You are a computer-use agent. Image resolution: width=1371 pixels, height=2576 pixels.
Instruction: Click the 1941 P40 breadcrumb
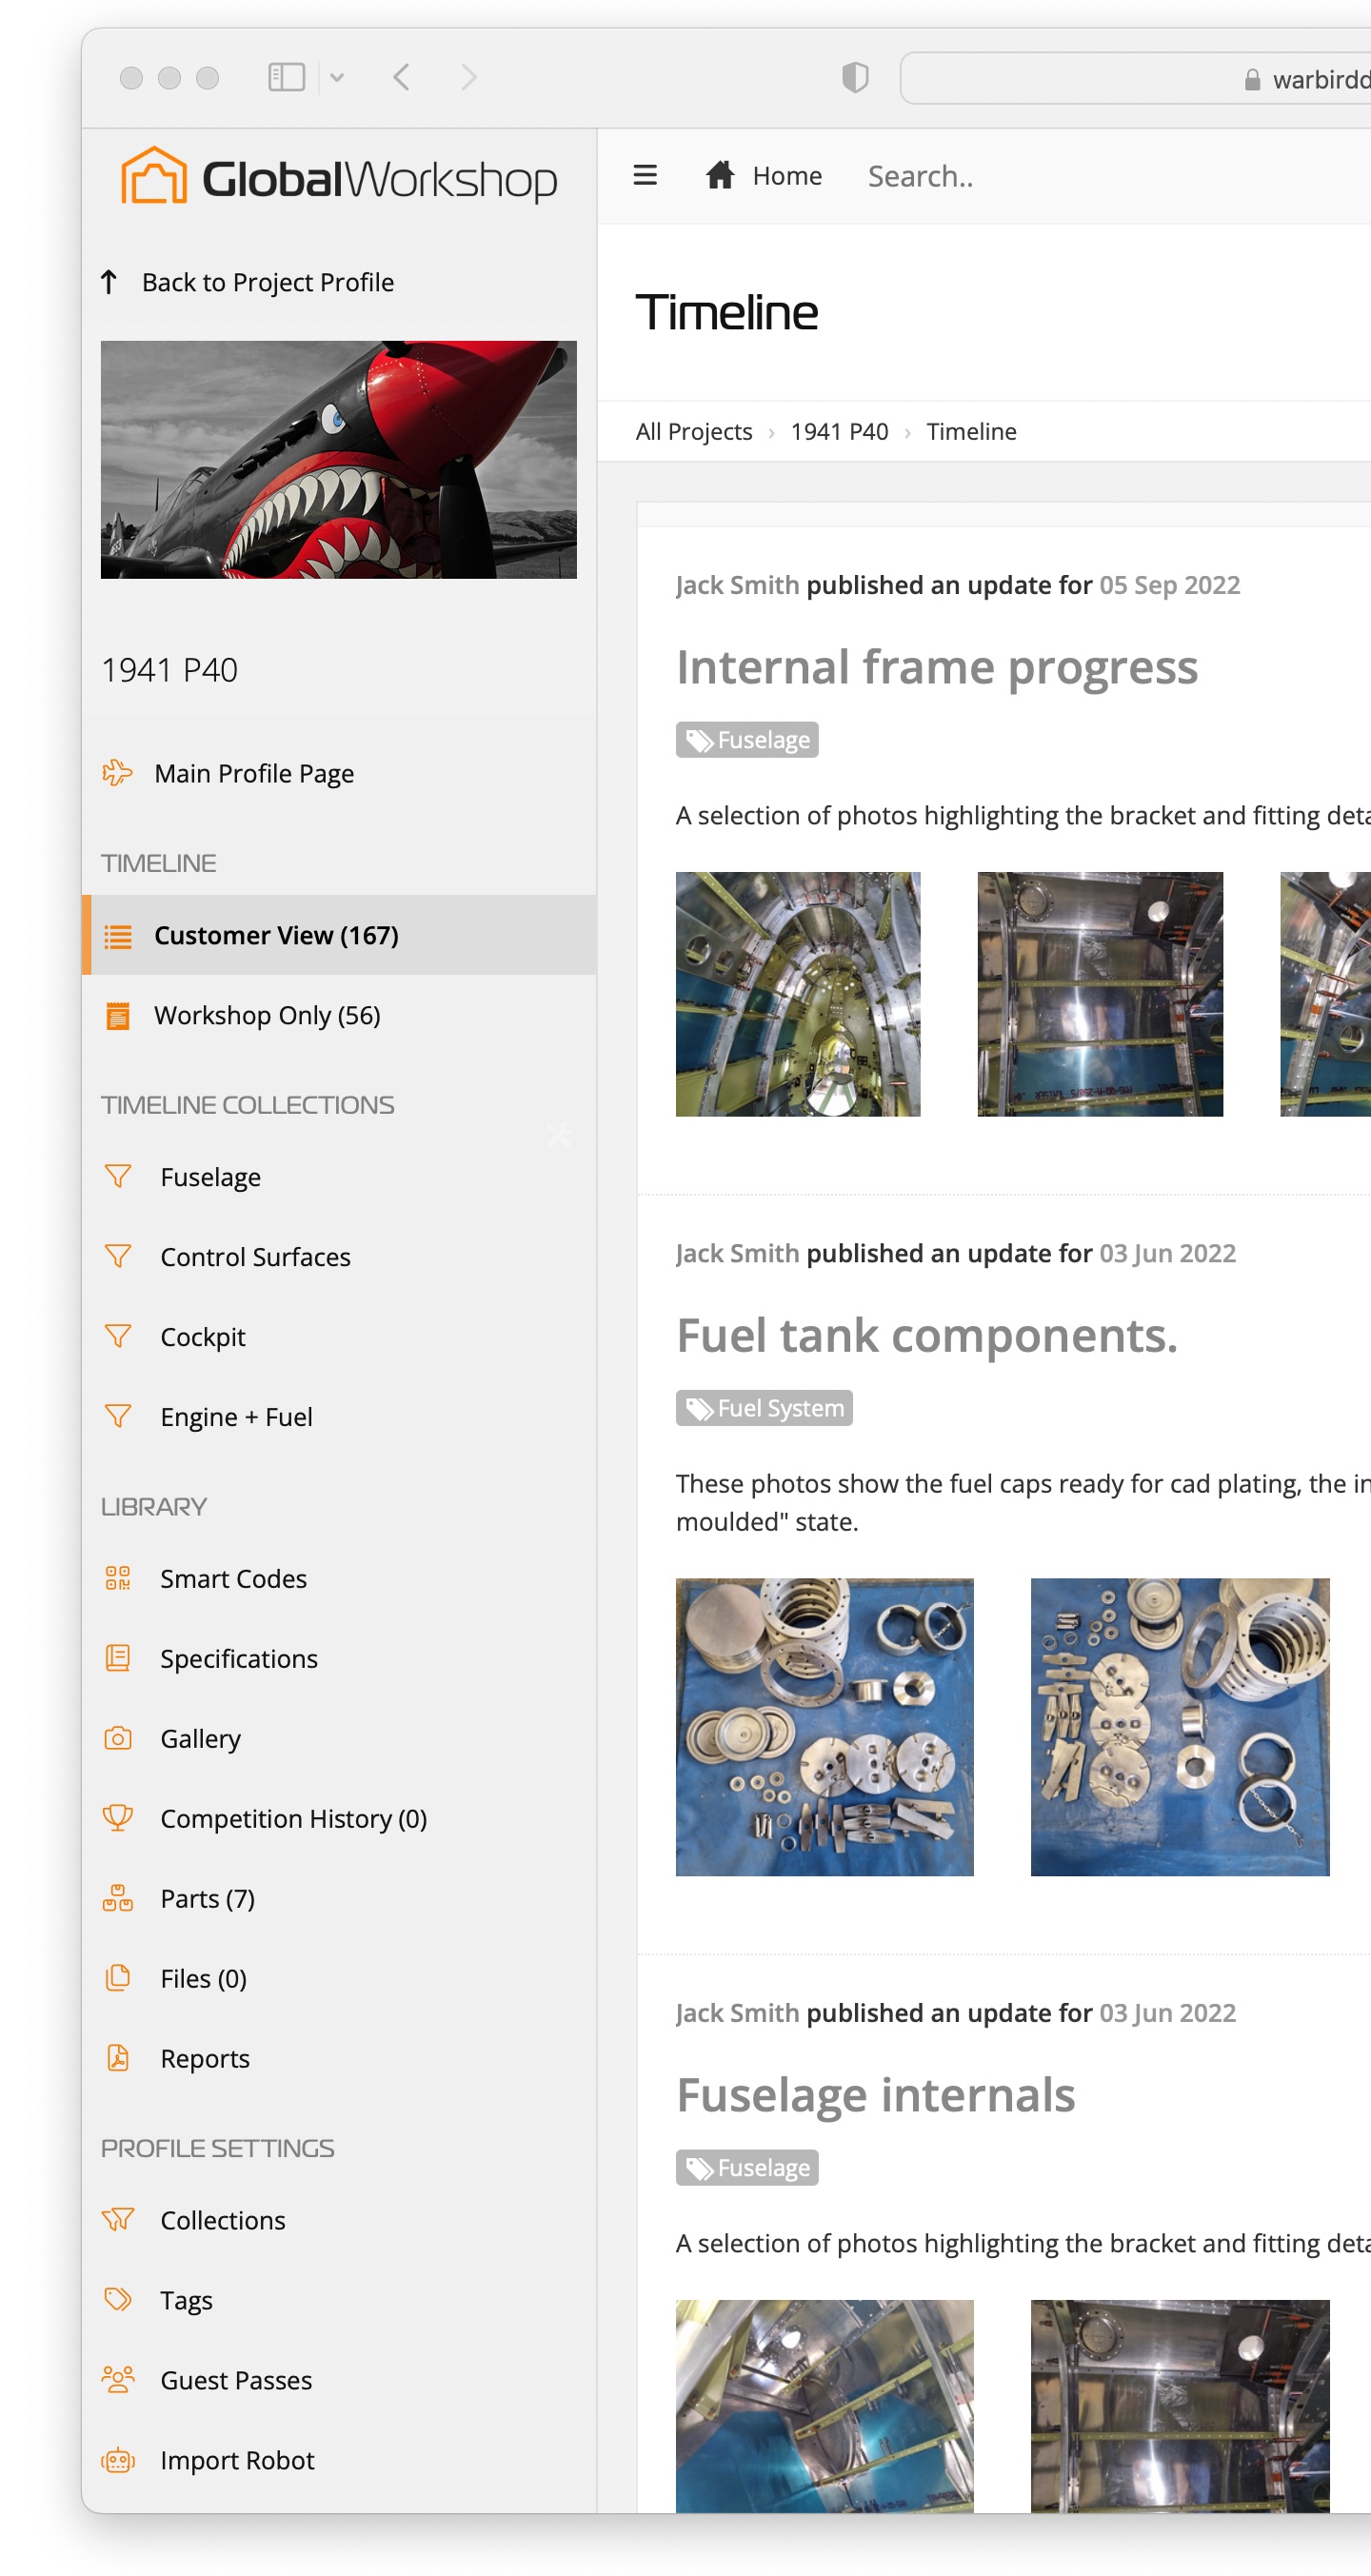click(x=839, y=431)
